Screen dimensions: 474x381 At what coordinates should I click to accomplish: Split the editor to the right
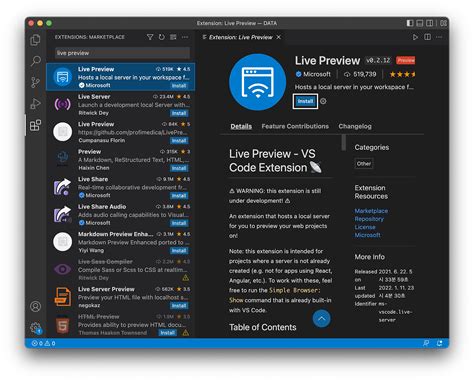tap(427, 37)
